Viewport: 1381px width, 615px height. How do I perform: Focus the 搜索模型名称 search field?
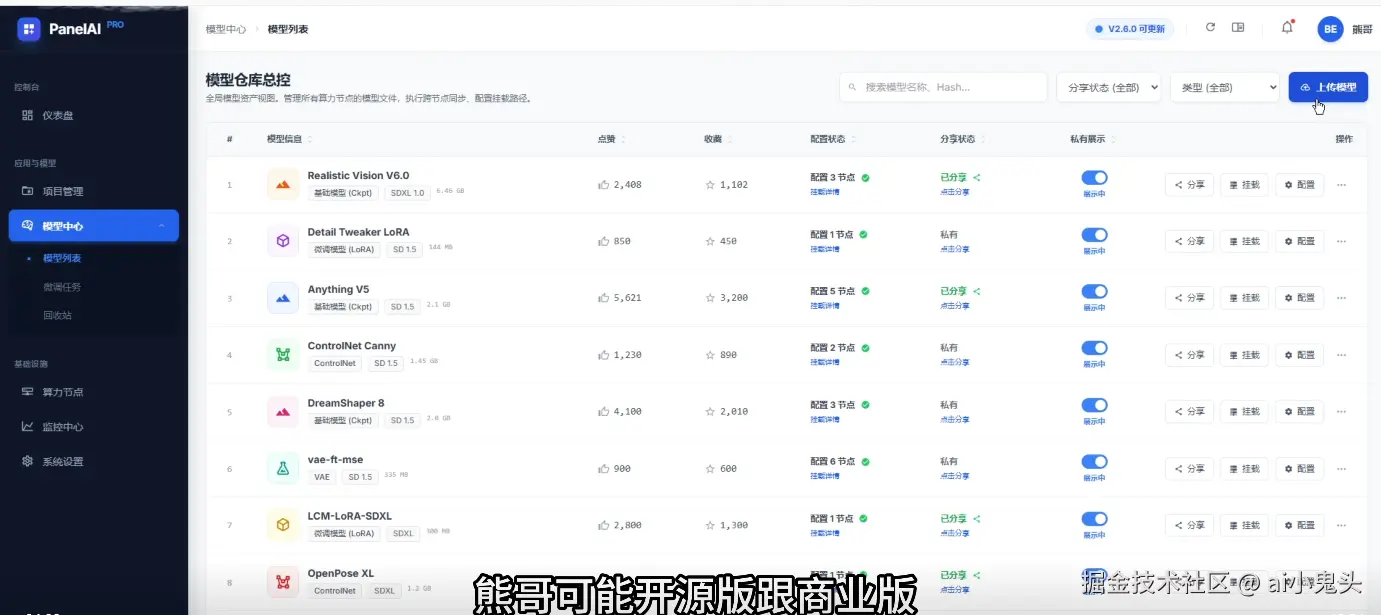943,87
